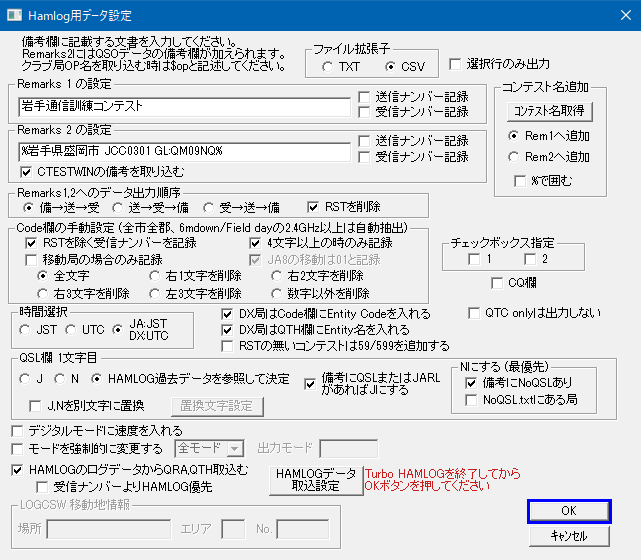641x560 pixels.
Task: Close the Hamlog data settings dialog
Action: (617, 15)
